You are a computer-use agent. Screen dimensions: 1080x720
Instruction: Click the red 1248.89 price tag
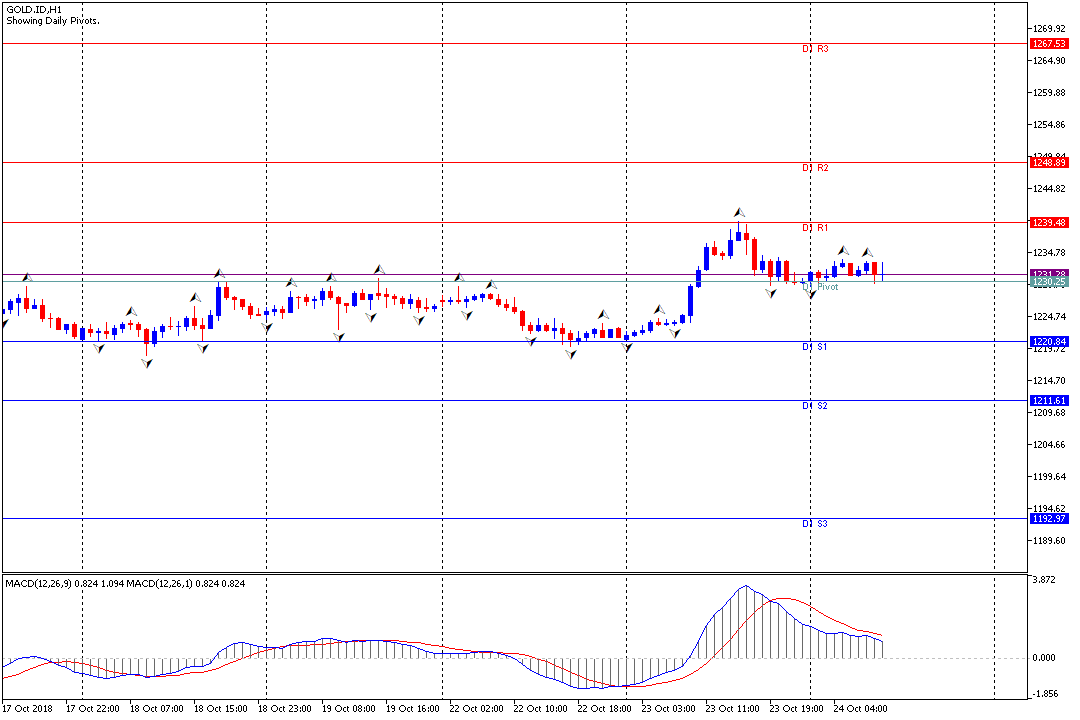[1049, 163]
